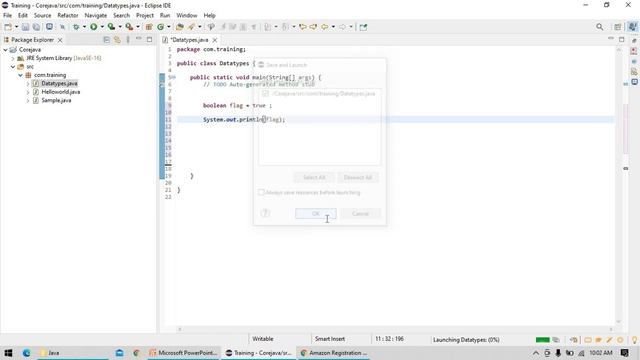
Task: Start the Debug launch icon
Action: [76, 27]
